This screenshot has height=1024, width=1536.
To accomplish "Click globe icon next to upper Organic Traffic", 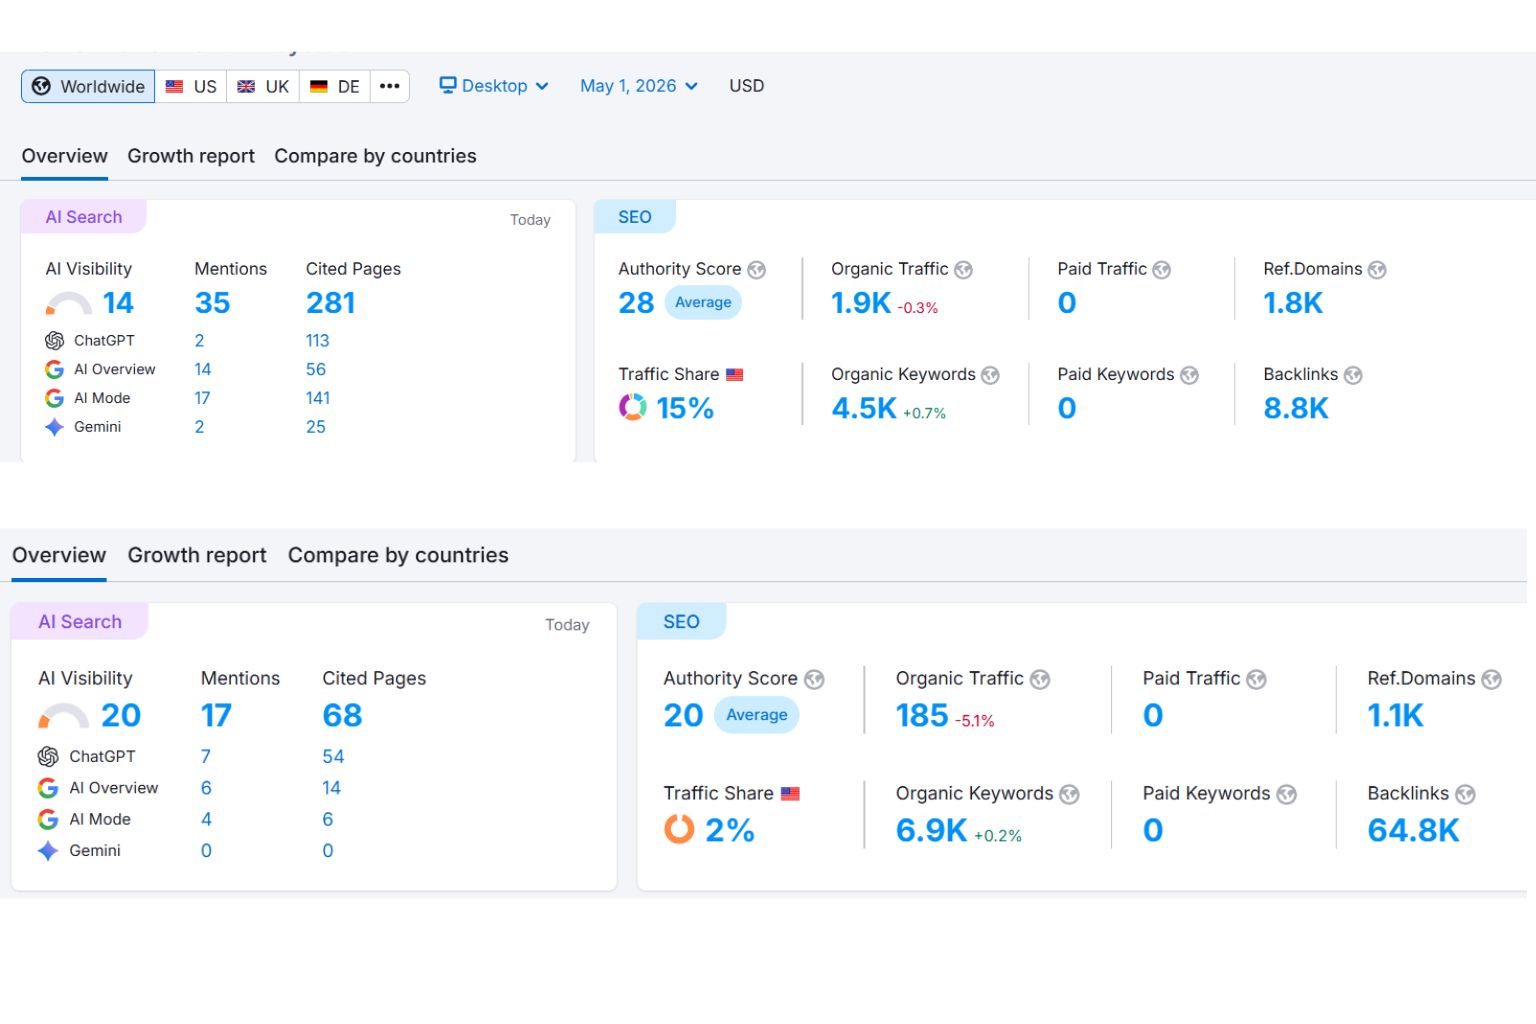I will (x=964, y=270).
